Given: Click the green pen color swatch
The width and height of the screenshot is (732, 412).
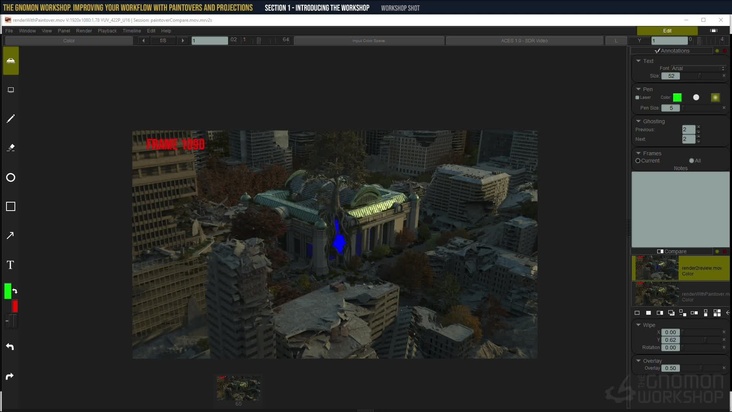Looking at the screenshot, I should coord(677,98).
